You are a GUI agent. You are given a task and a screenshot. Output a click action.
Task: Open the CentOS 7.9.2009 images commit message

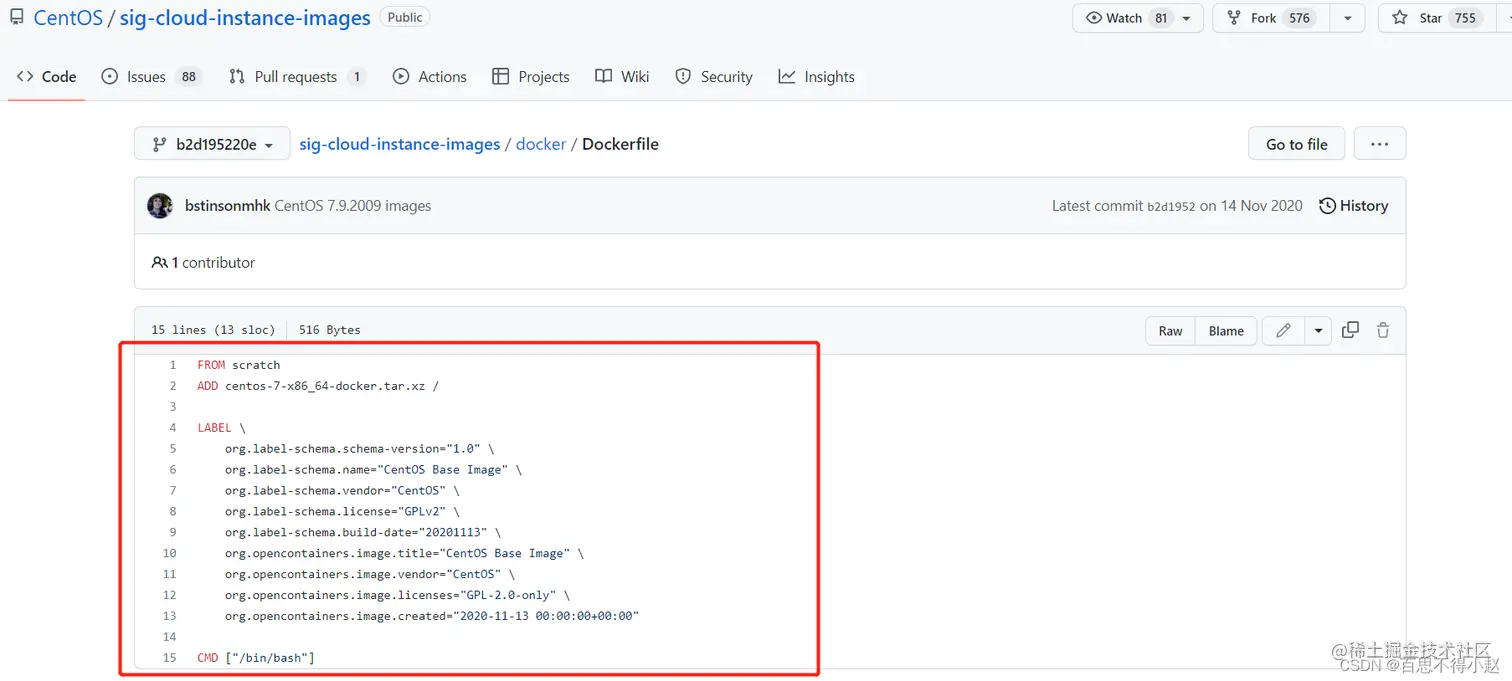tap(353, 206)
